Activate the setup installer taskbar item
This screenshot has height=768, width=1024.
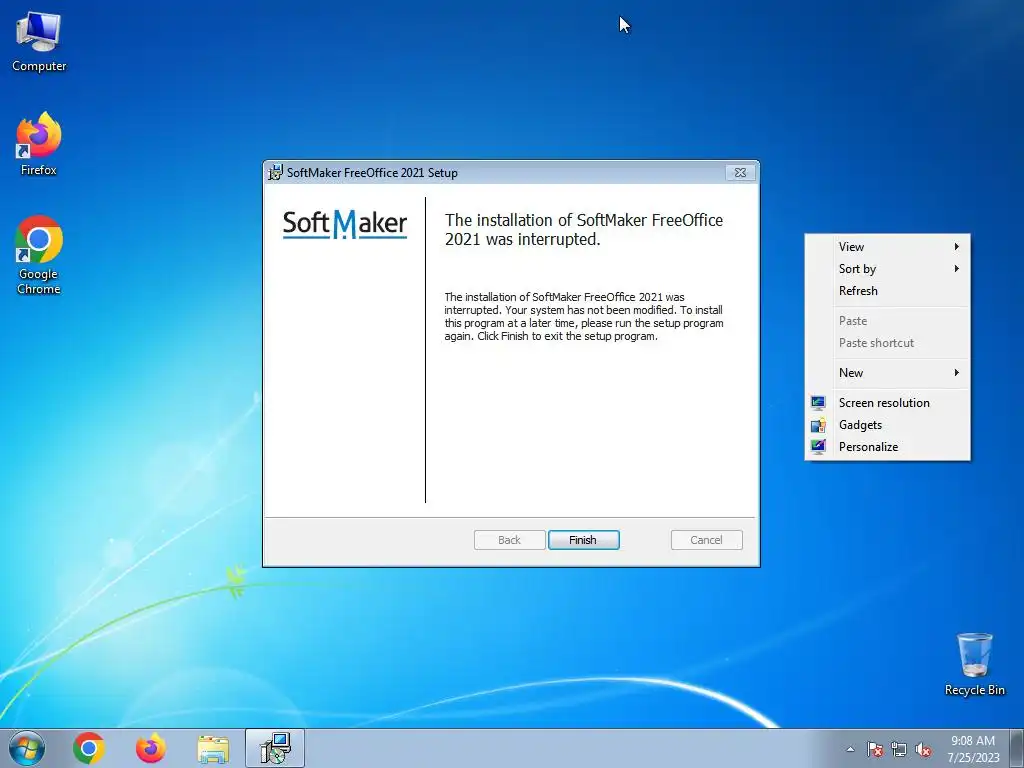pos(275,748)
